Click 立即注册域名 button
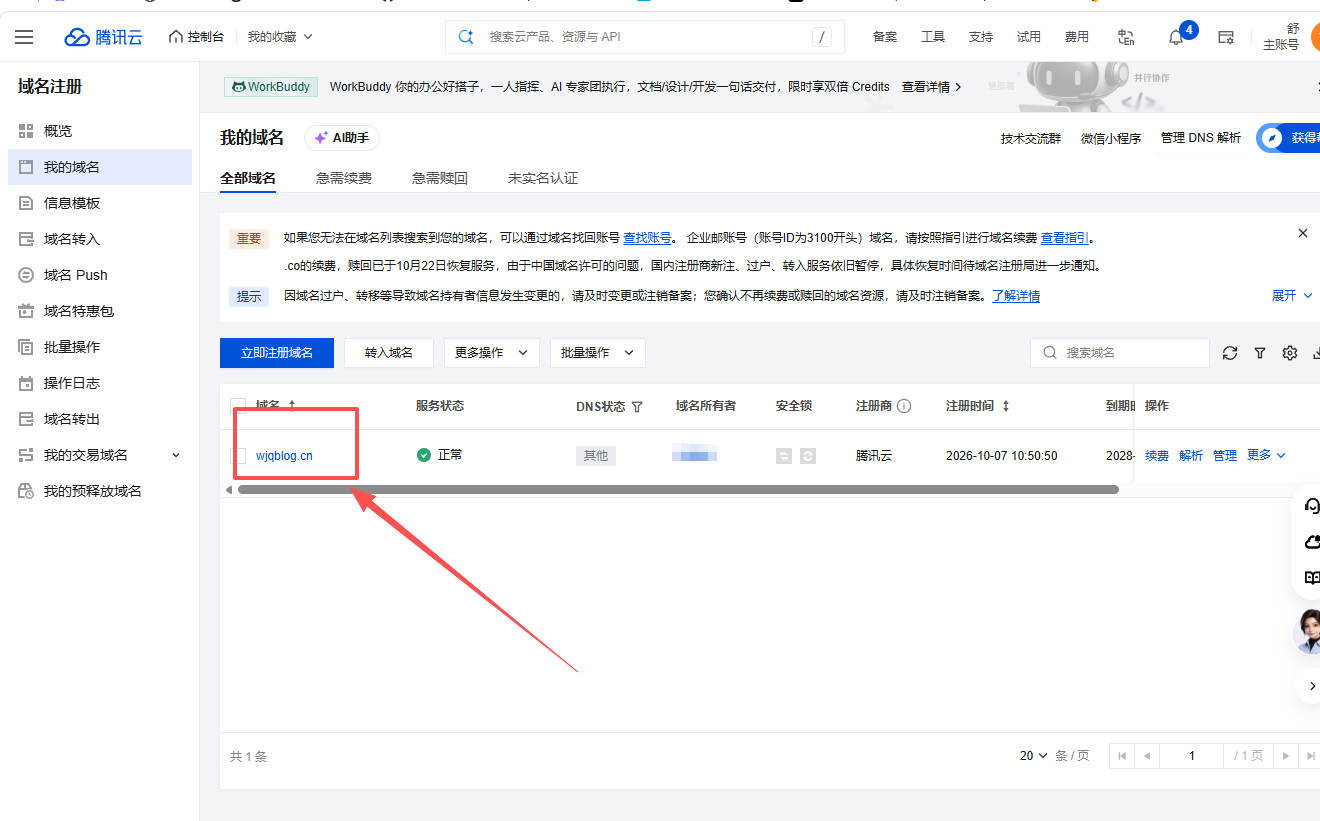Viewport: 1320px width, 821px height. 277,353
